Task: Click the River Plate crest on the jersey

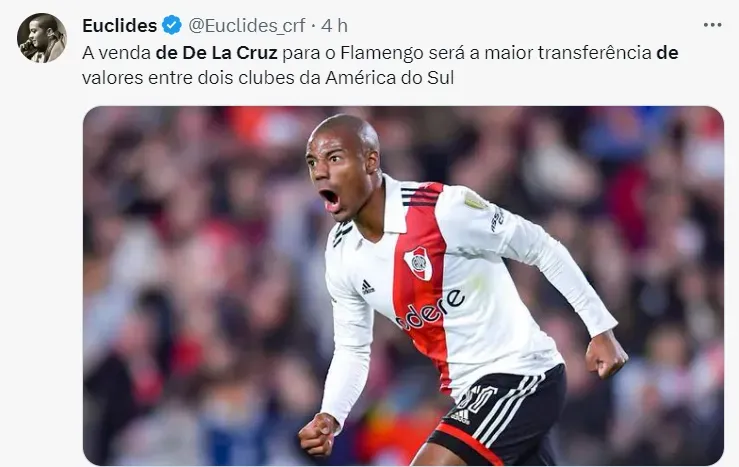Action: 418,263
